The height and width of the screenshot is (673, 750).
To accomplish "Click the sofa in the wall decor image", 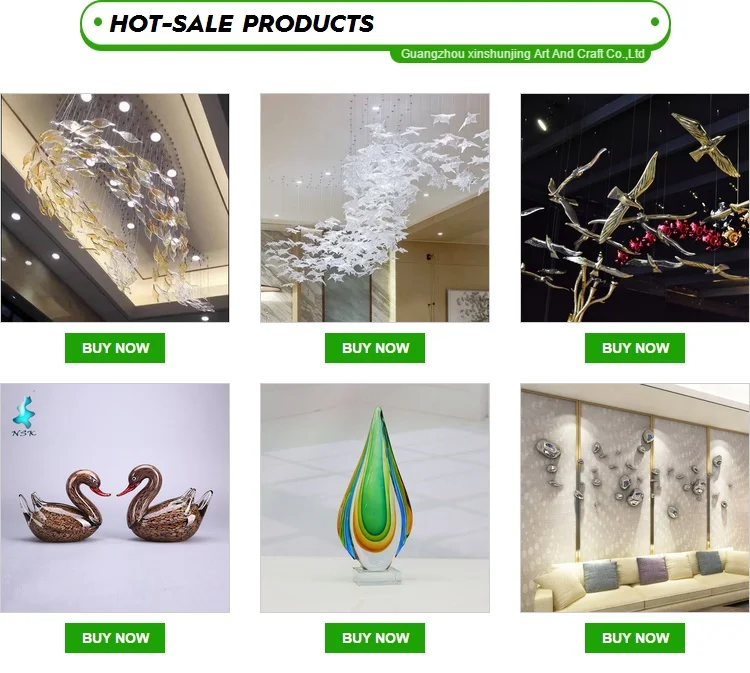I will click(641, 579).
